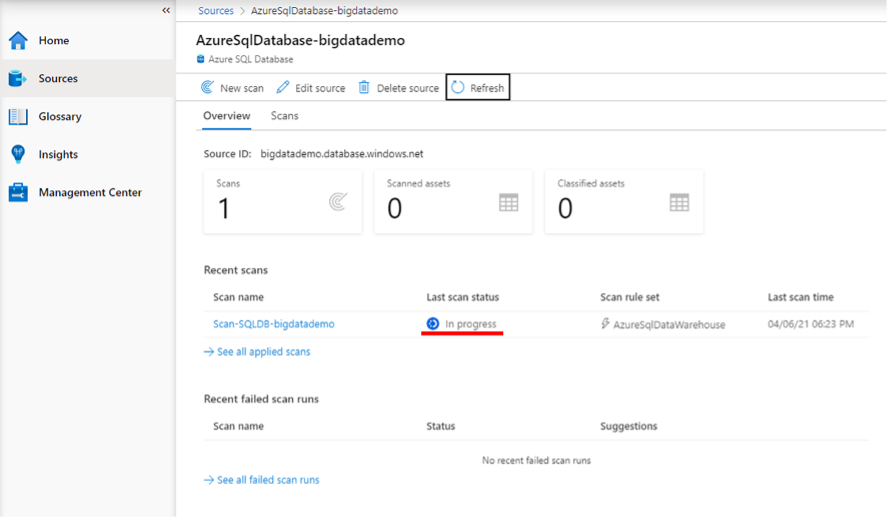
Task: Open See all failed scan runs
Action: [262, 479]
